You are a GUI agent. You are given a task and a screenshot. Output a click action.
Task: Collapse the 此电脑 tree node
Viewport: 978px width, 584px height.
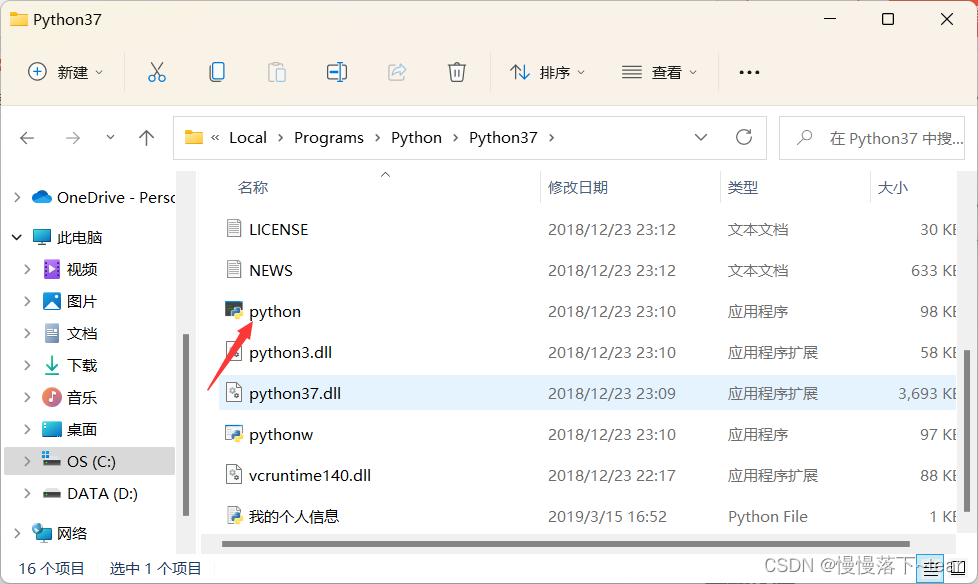point(17,237)
